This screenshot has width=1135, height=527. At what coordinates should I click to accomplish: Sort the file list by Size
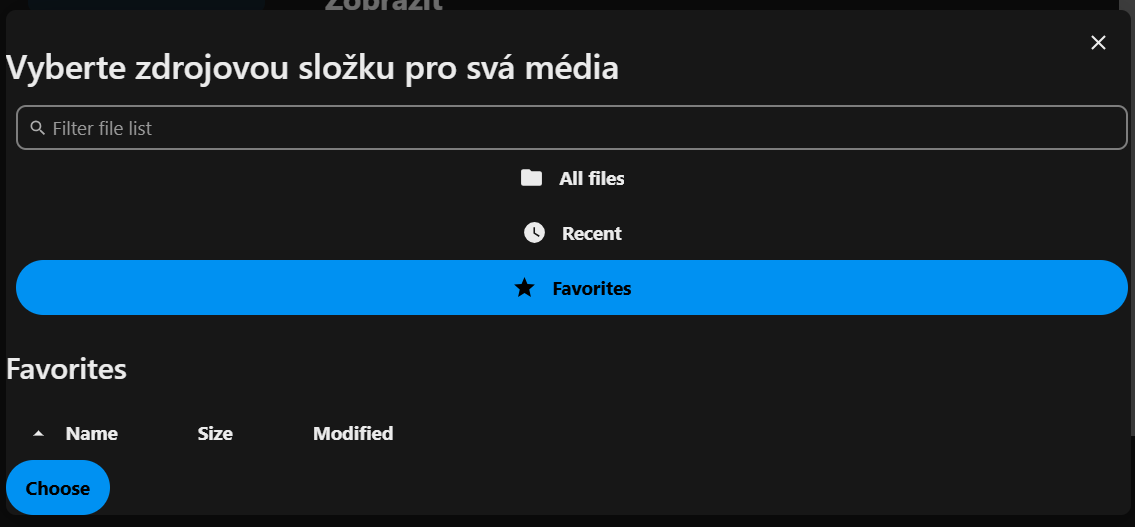coord(215,434)
